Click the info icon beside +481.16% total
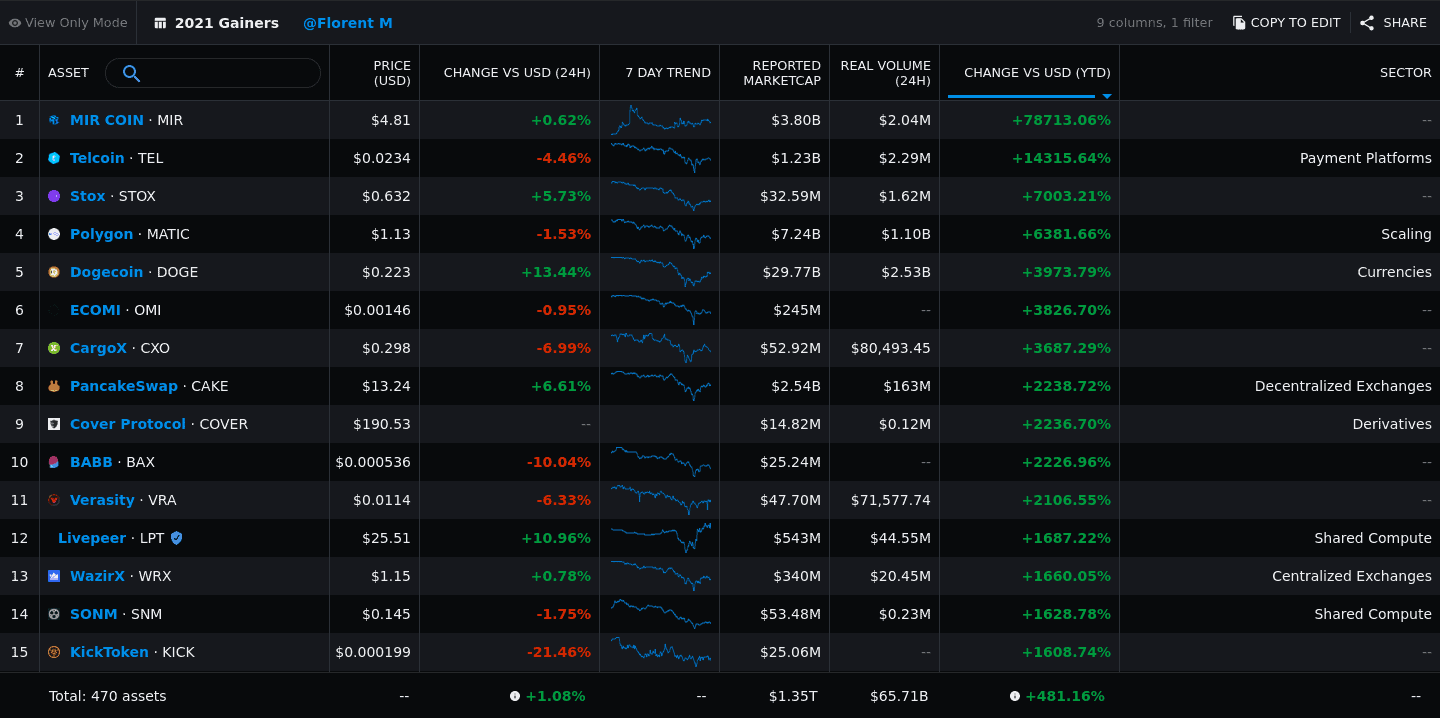Screen dimensions: 1440x718 (1015, 696)
